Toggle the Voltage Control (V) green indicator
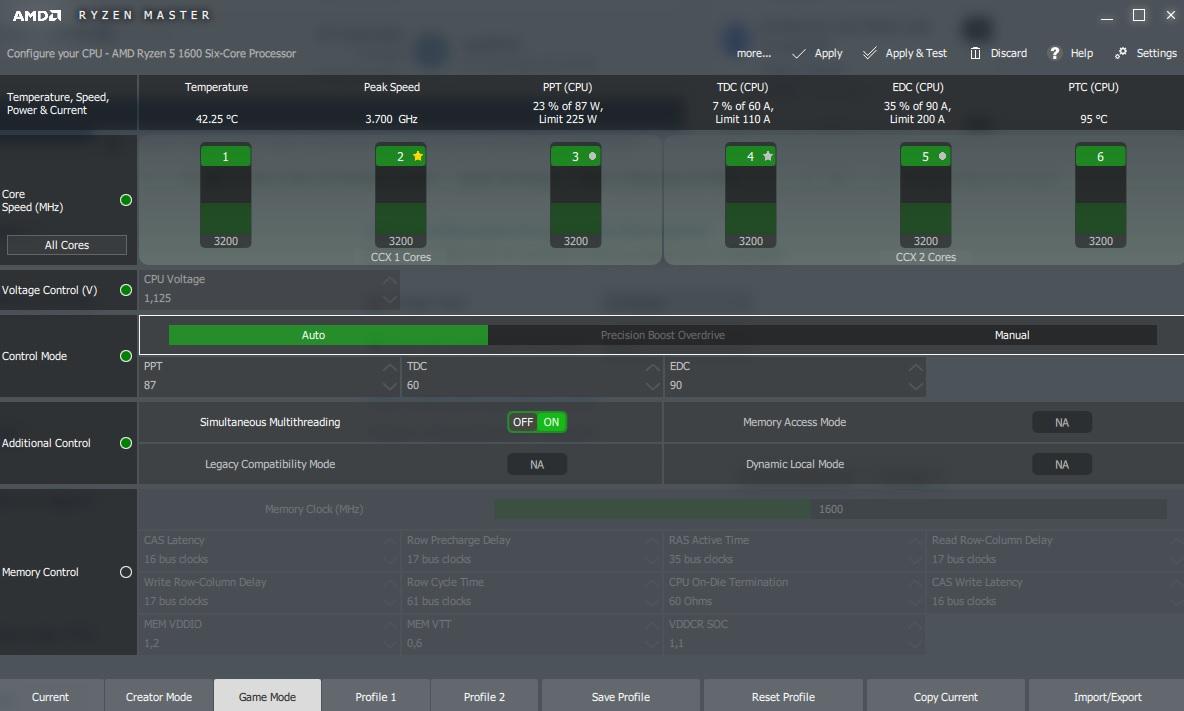The image size is (1184, 711). (x=126, y=290)
